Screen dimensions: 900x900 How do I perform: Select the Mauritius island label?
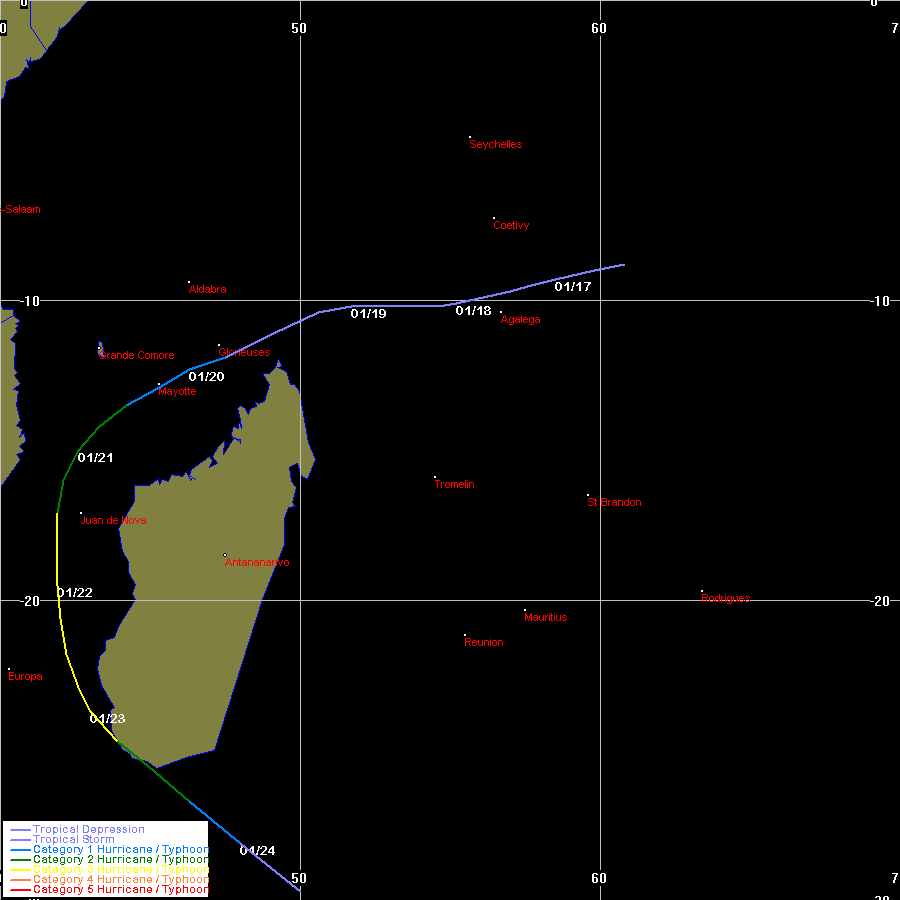(545, 618)
